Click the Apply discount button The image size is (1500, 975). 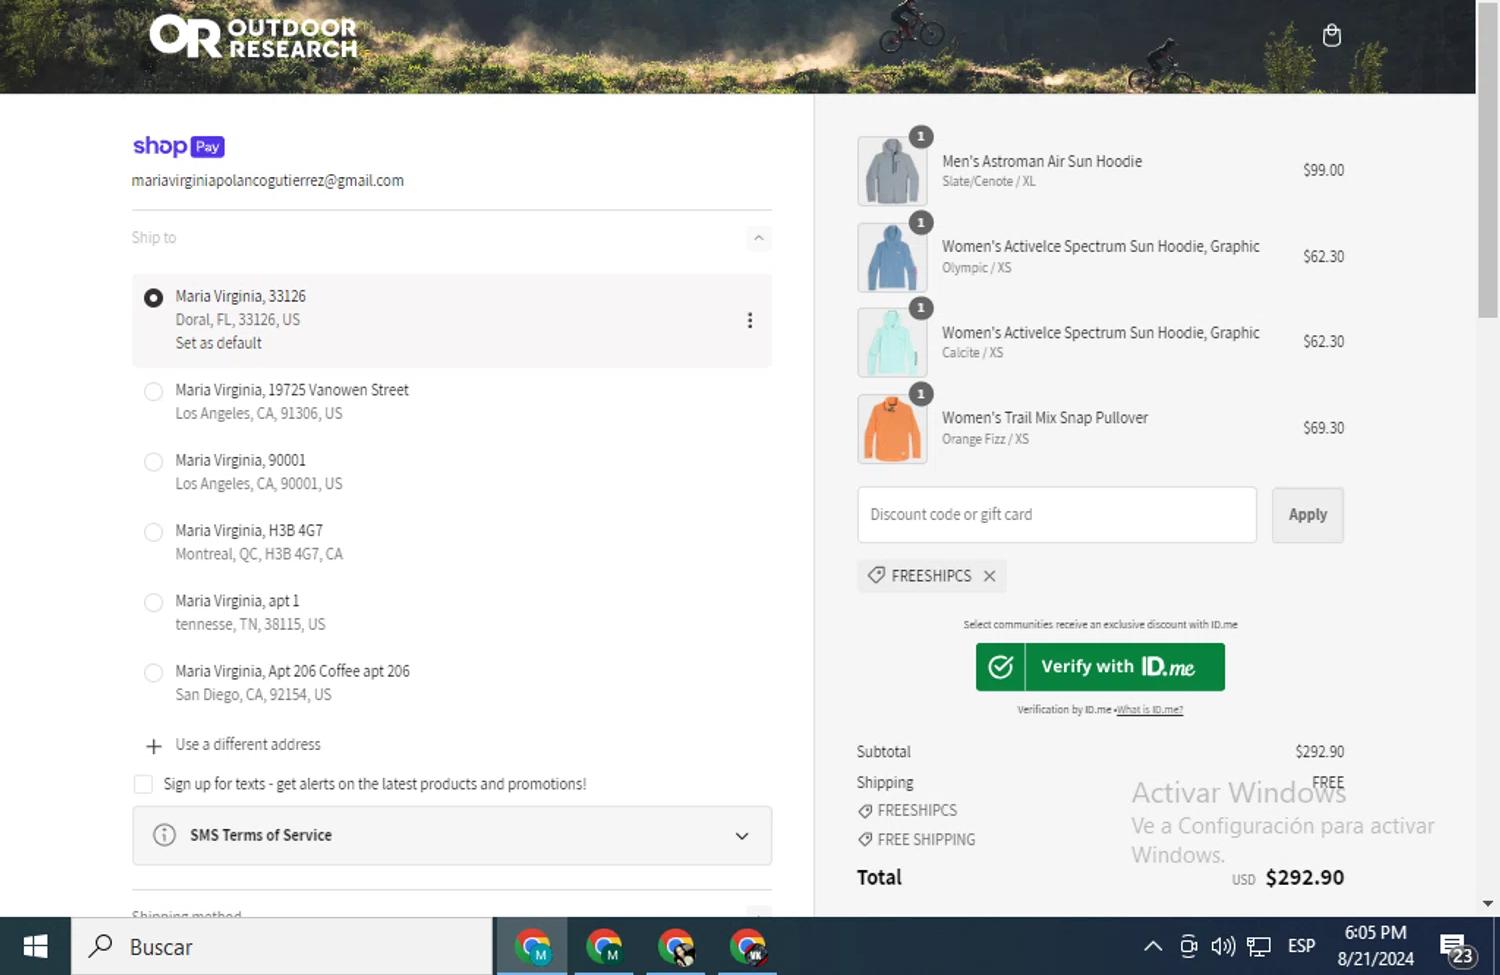[1307, 515]
